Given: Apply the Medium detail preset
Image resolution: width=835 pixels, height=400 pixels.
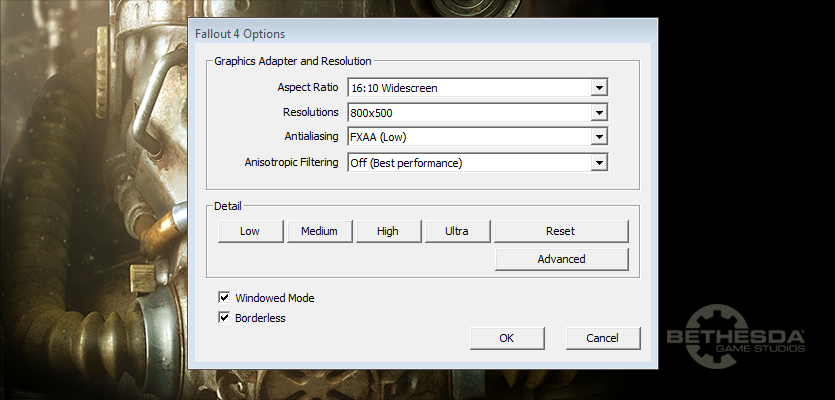Looking at the screenshot, I should tap(320, 231).
